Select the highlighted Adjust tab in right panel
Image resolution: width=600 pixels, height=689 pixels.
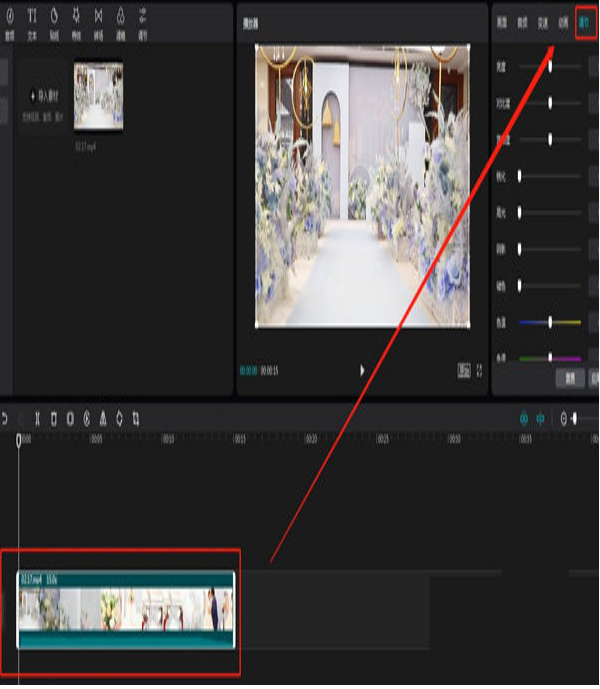(x=585, y=23)
